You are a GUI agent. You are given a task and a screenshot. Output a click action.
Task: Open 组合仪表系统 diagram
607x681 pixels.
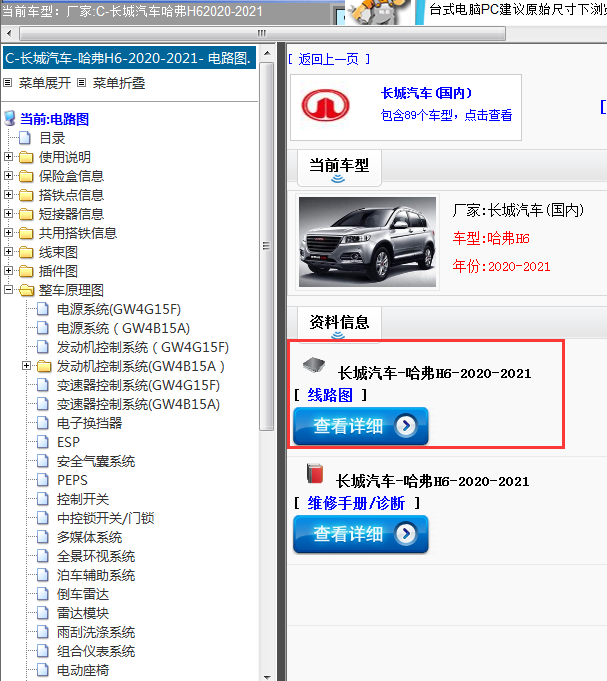click(96, 651)
